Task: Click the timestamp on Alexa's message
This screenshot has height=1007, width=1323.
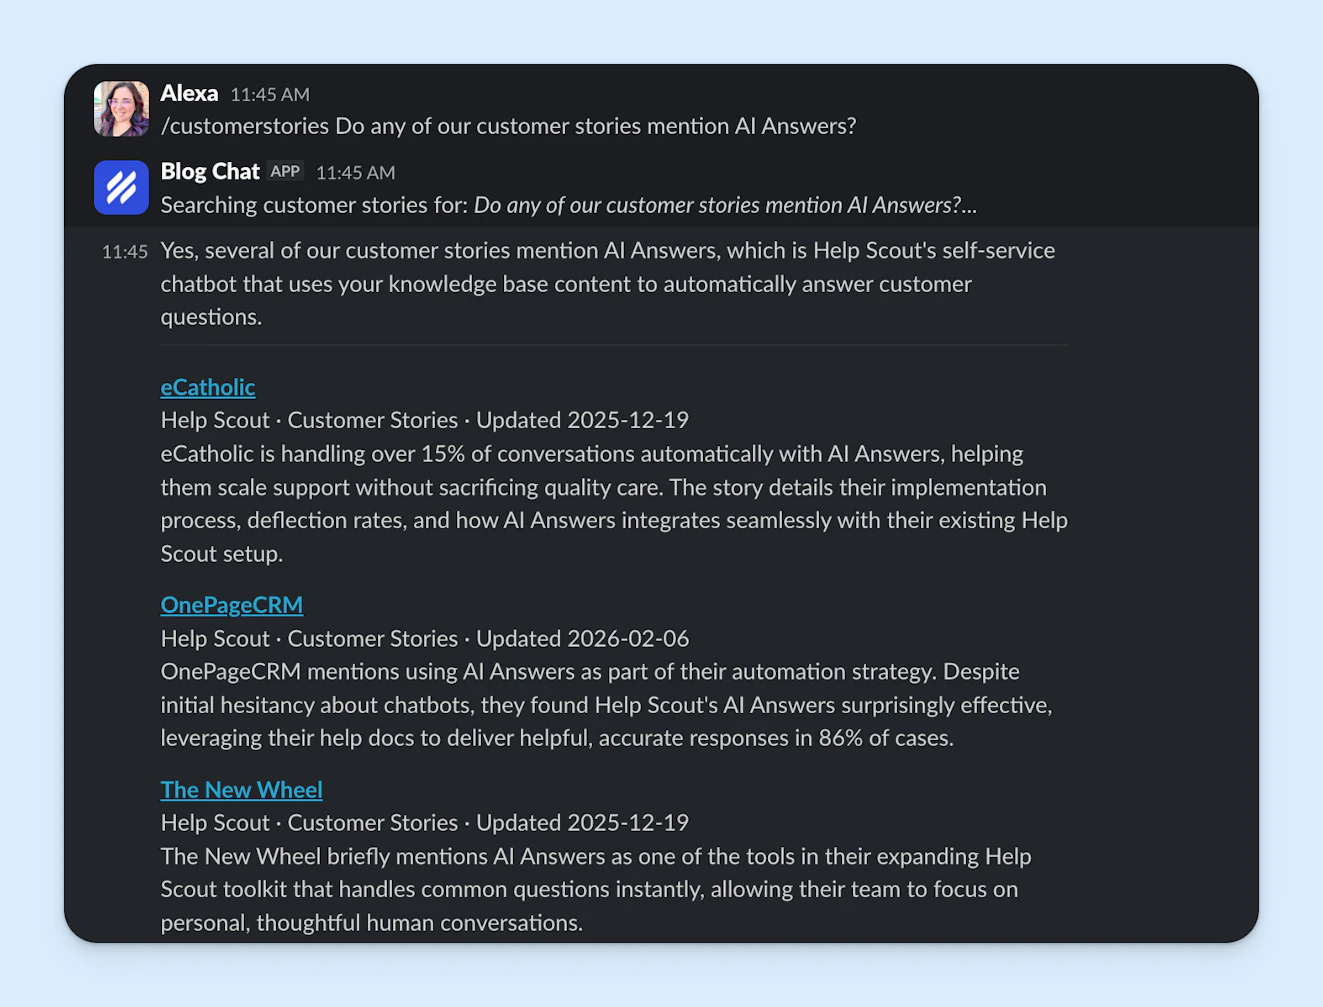Action: pos(270,94)
